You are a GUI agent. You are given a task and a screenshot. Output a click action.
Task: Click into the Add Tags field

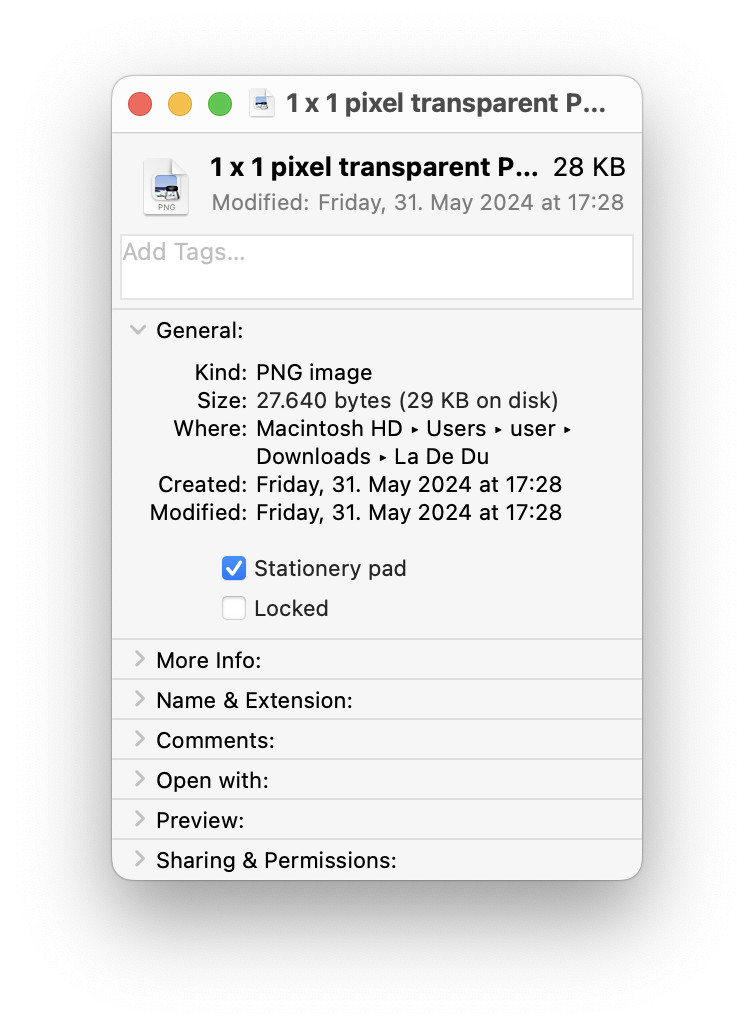coord(376,267)
